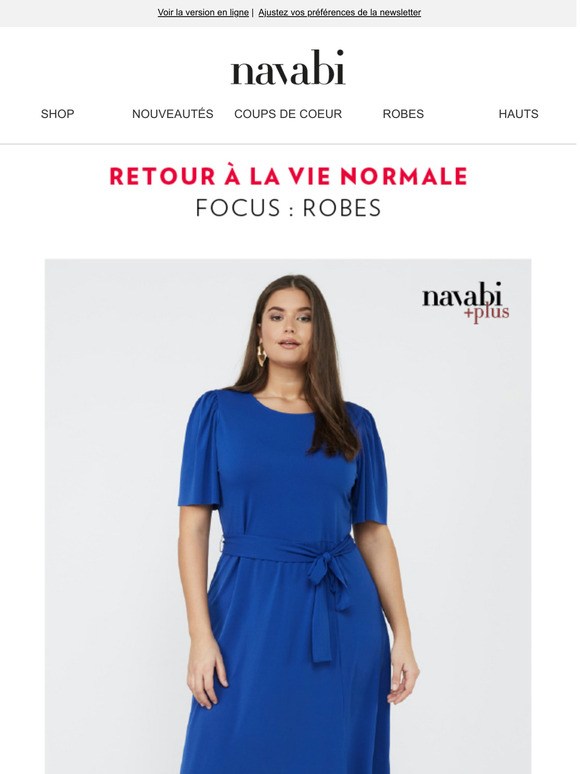Screen dimensions: 580x774
Task: Open the COUPS DE COEUR menu item
Action: point(288,114)
